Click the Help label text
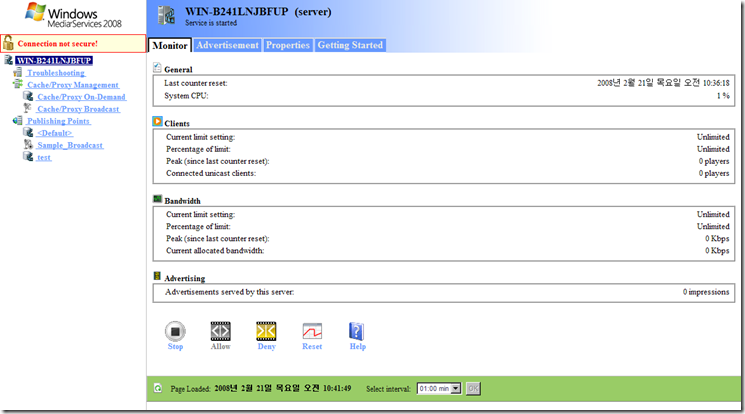The width and height of the screenshot is (745, 414). [x=358, y=347]
